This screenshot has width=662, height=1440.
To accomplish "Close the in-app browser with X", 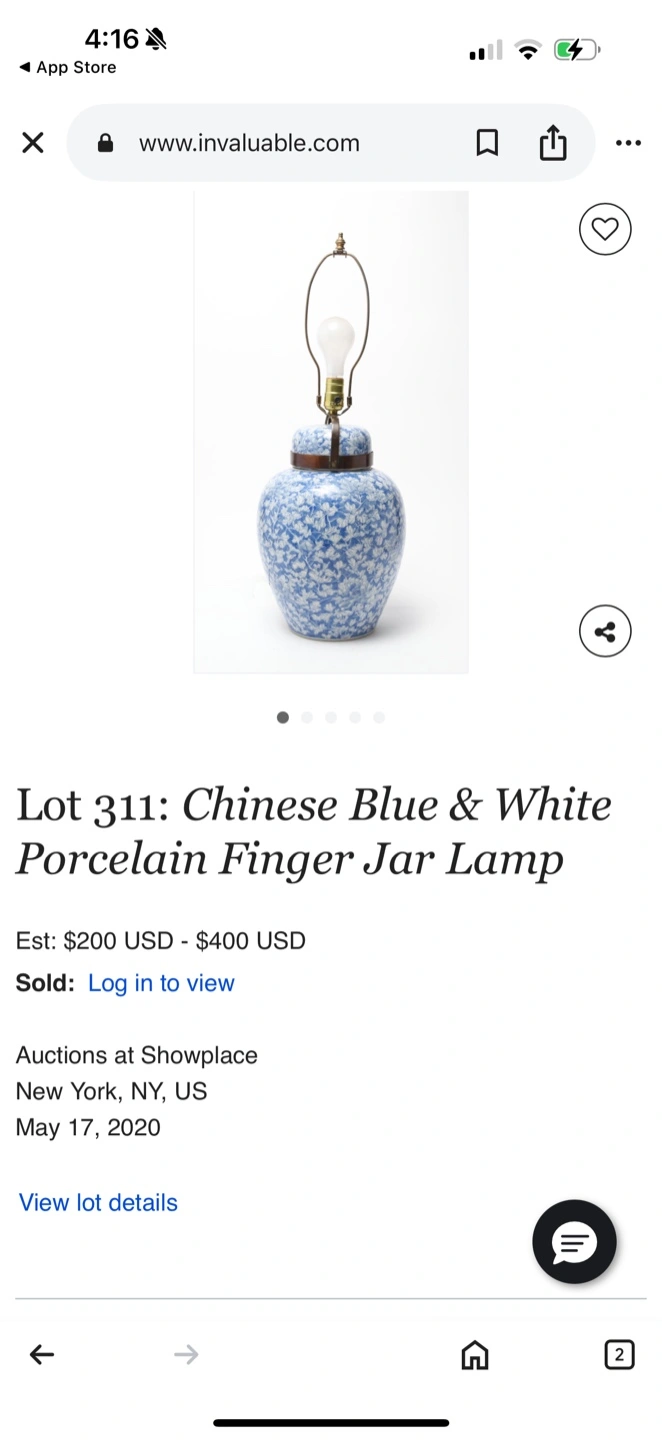I will [x=33, y=143].
